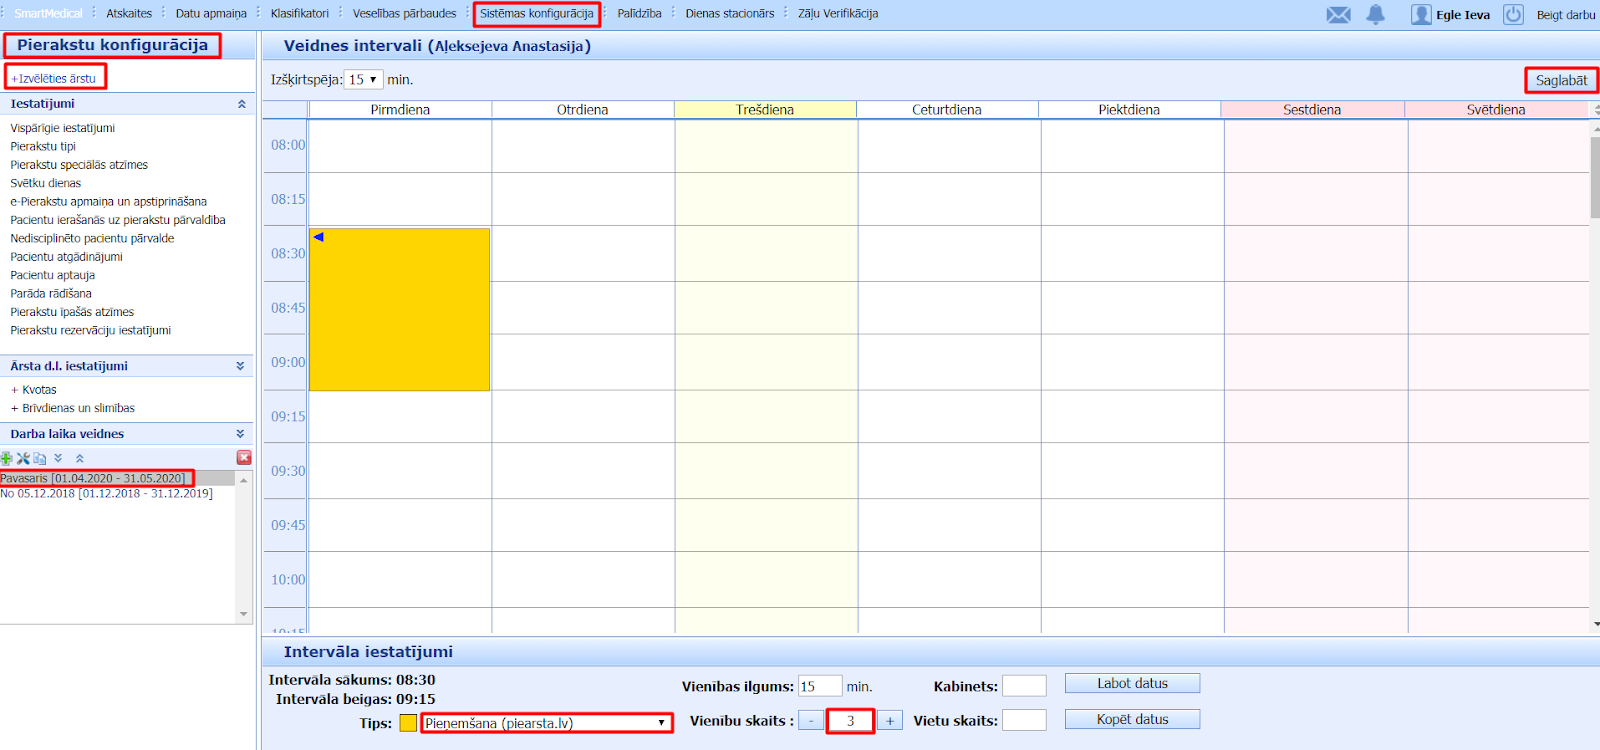Viewport: 1600px width, 750px height.
Task: Add a new work time template
Action: coord(7,458)
